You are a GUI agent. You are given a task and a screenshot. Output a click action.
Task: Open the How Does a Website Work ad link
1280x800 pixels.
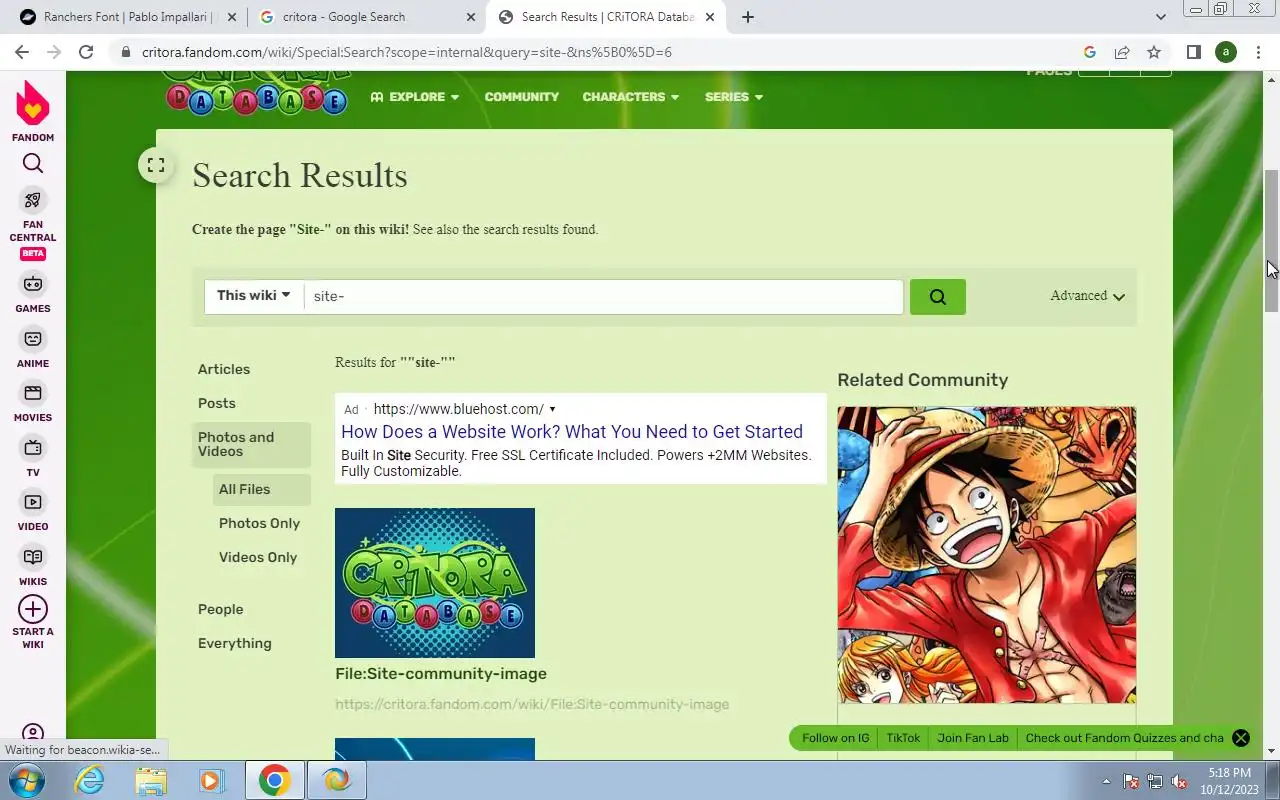(572, 432)
